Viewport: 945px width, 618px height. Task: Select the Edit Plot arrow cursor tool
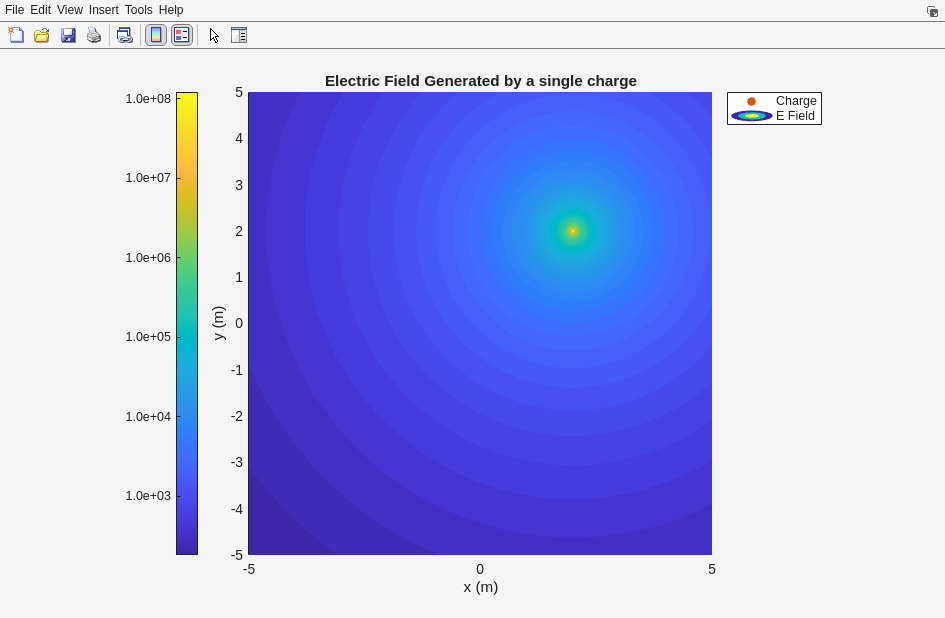(x=214, y=35)
